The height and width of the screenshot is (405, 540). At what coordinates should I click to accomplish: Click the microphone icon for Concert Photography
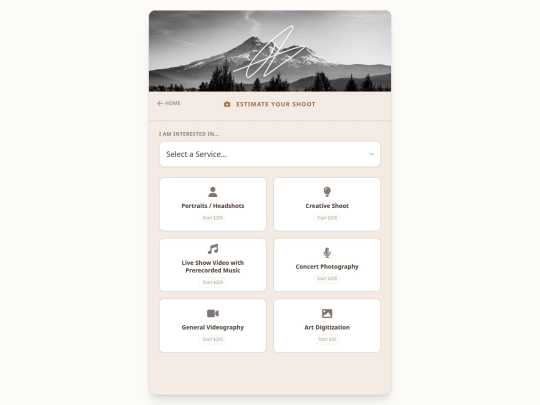327,253
